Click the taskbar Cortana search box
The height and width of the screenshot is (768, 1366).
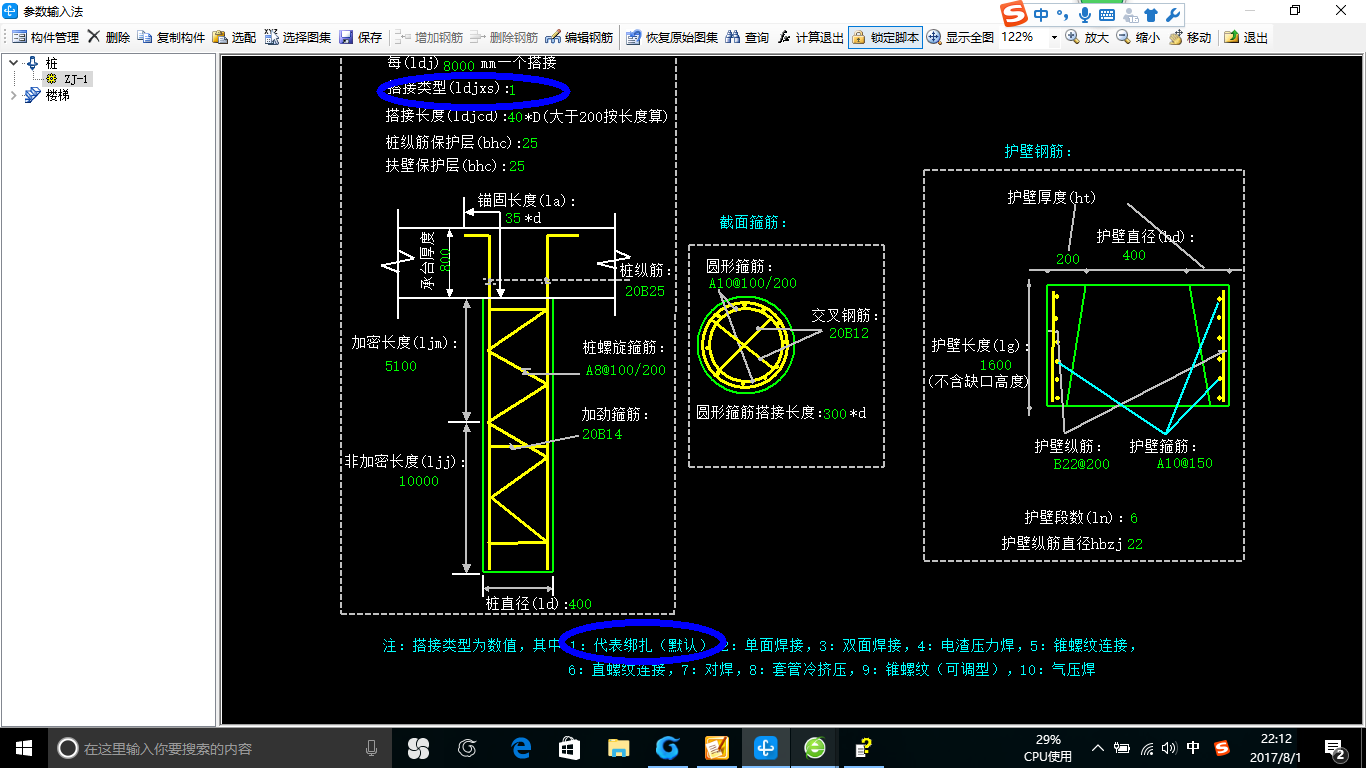coord(220,748)
